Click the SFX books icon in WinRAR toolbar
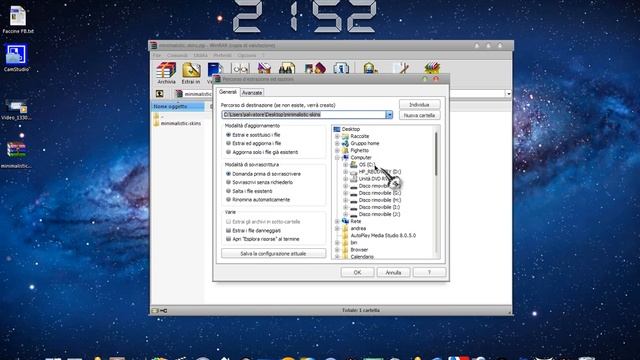Viewport: 640px width, 360px height. click(432, 69)
